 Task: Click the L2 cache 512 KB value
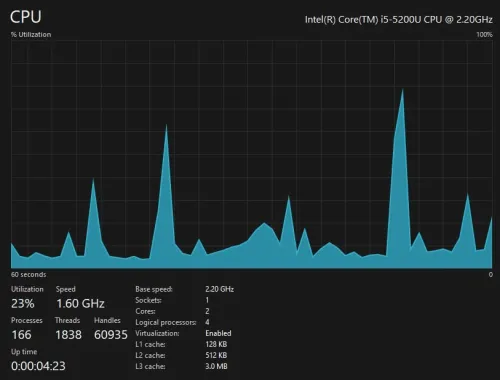(216, 355)
